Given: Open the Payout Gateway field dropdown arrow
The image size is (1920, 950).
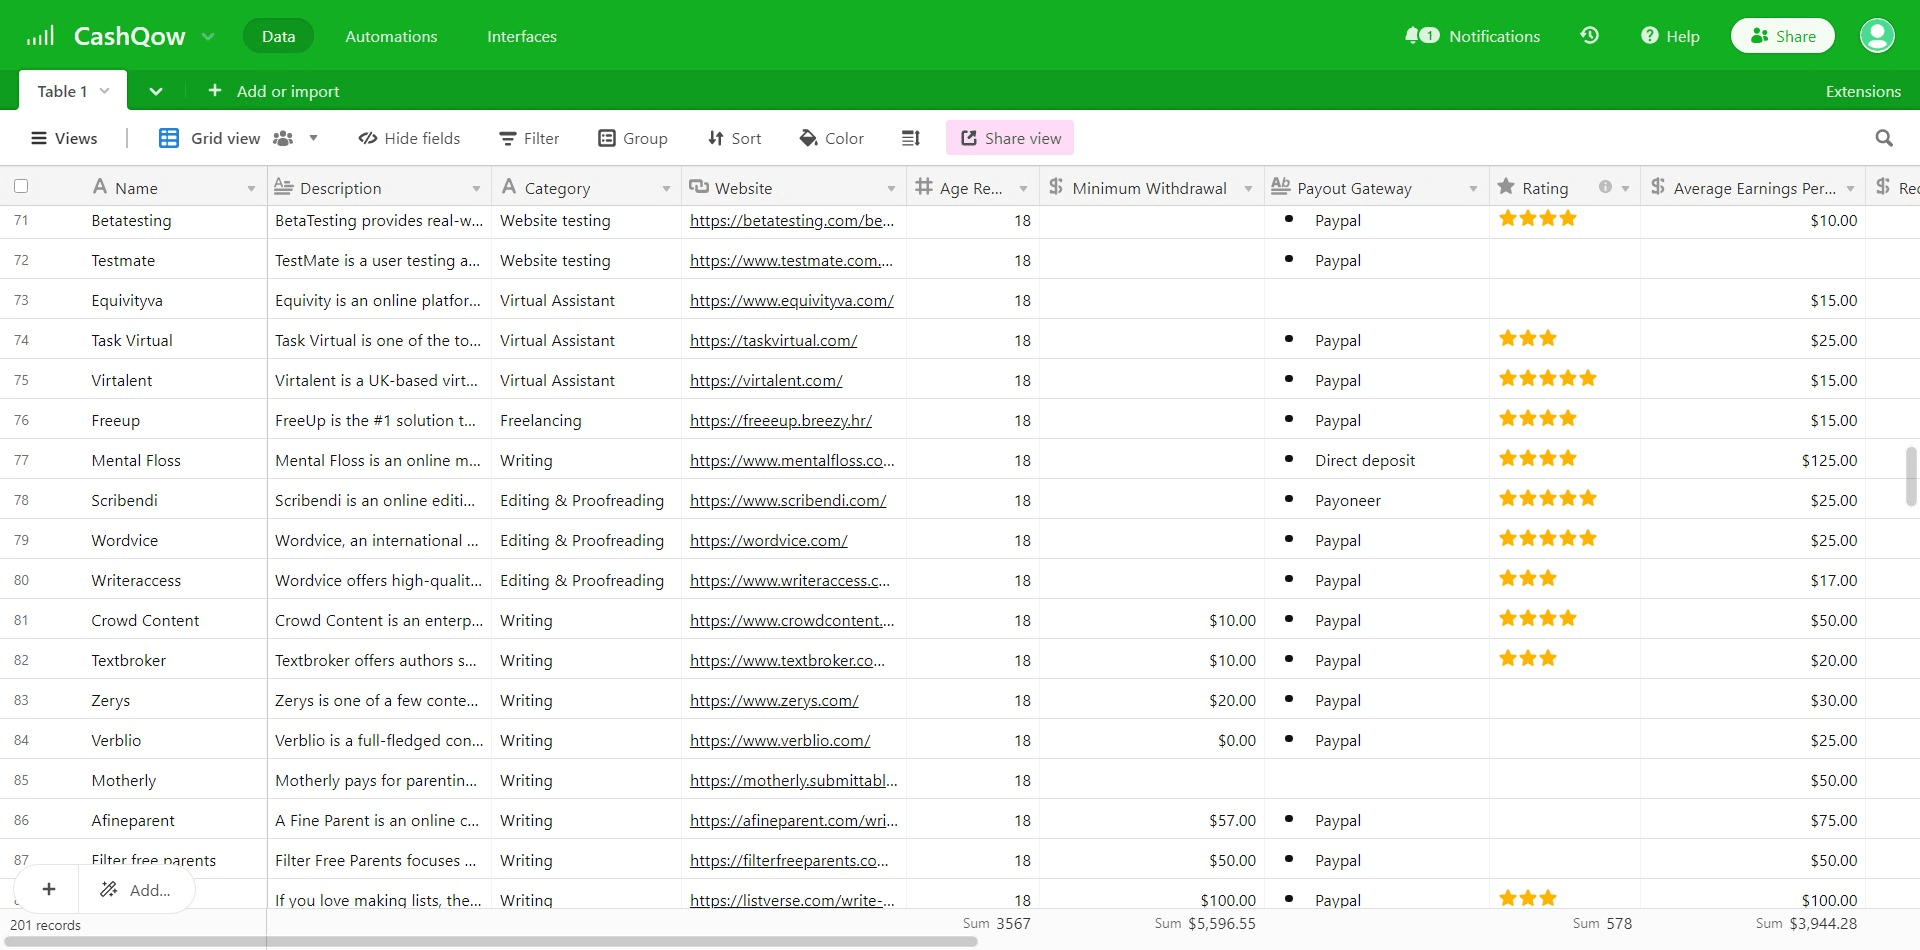Looking at the screenshot, I should [1473, 188].
